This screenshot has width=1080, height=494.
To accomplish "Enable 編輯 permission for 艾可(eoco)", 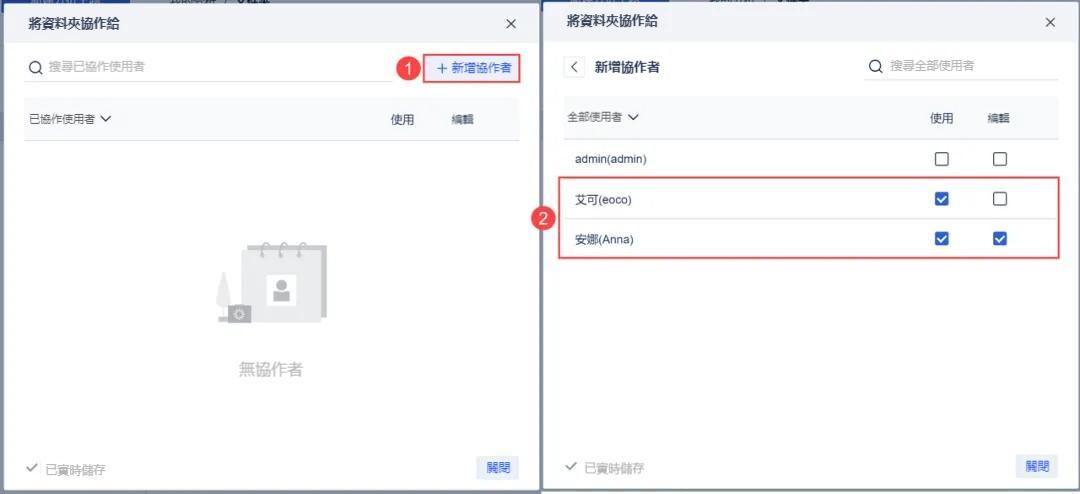I will (1000, 199).
